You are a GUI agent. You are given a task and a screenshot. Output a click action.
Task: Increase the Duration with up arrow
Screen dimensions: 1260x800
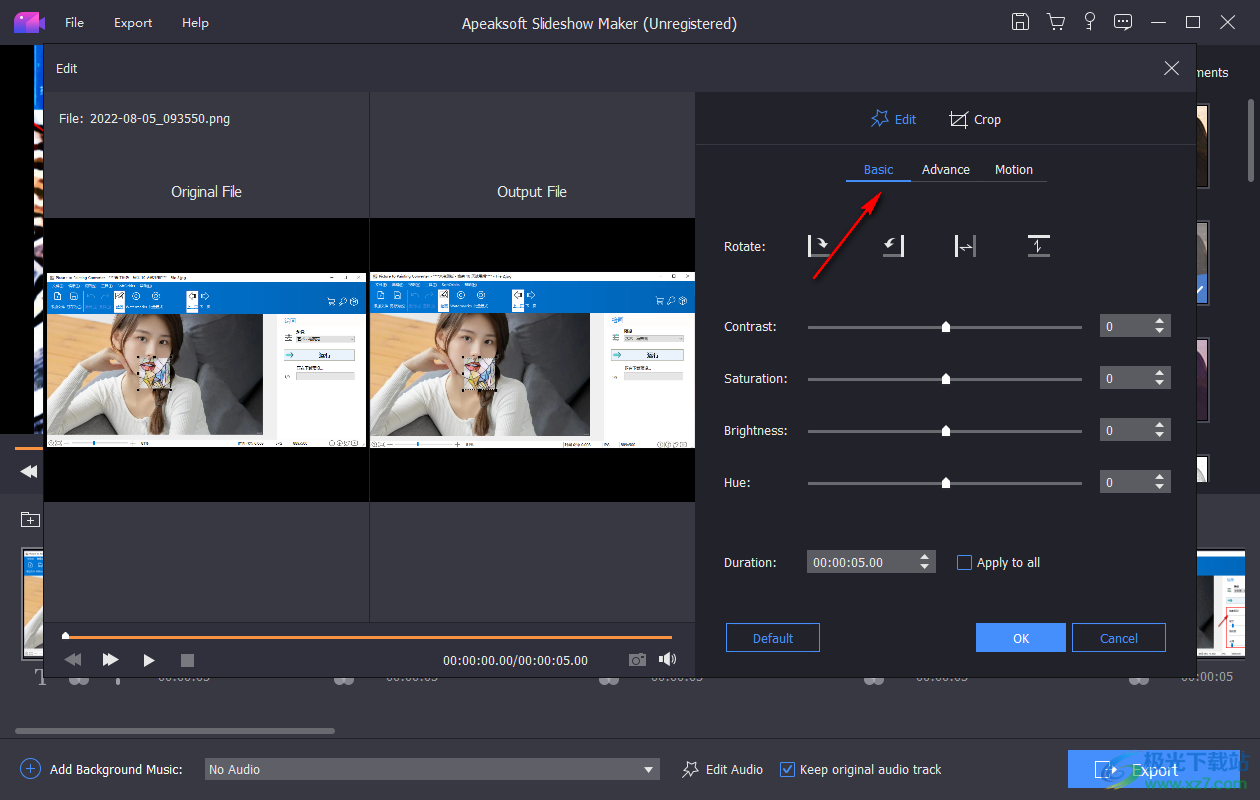coord(925,557)
